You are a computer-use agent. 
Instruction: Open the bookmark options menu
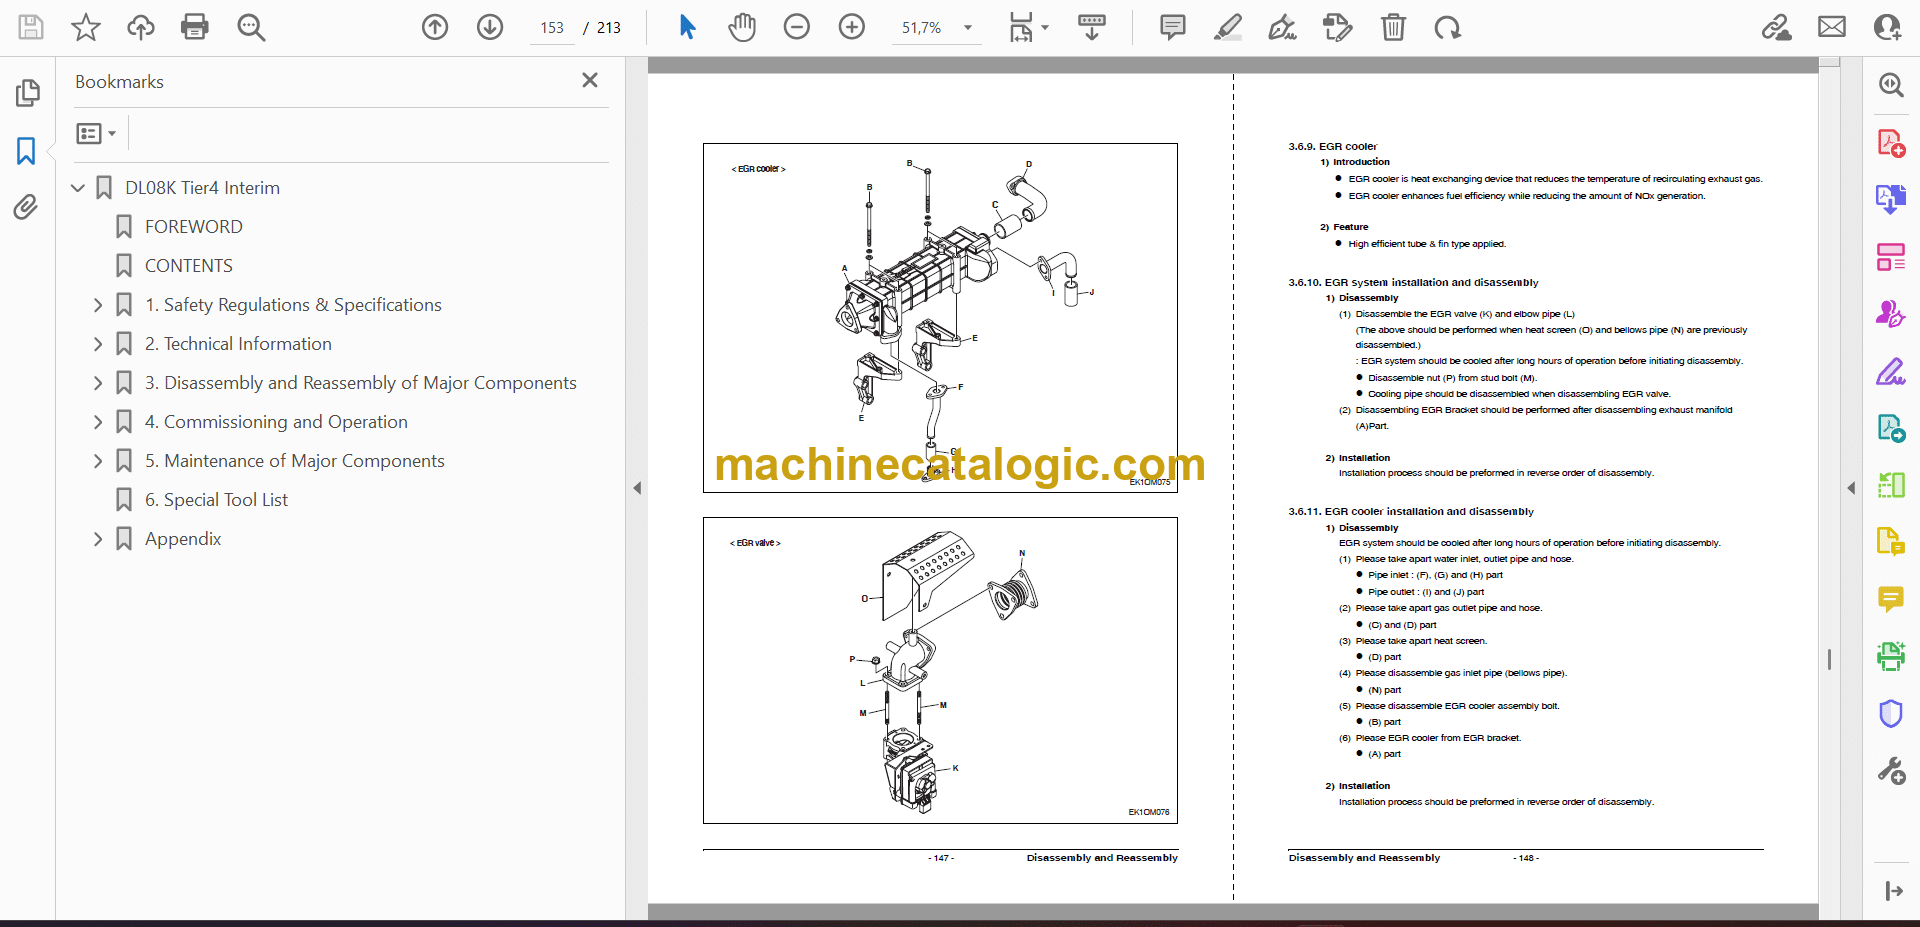point(96,133)
